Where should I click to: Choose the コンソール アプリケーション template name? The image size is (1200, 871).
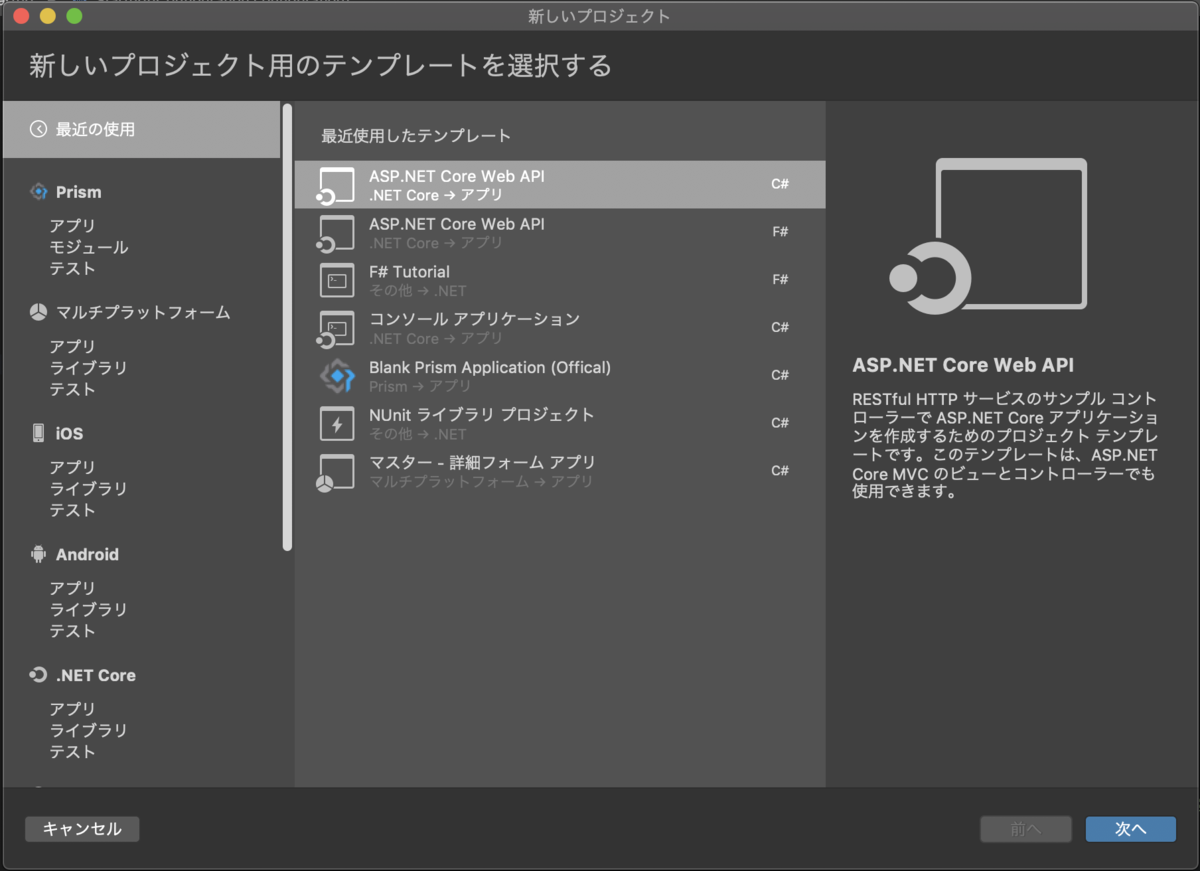click(x=474, y=319)
